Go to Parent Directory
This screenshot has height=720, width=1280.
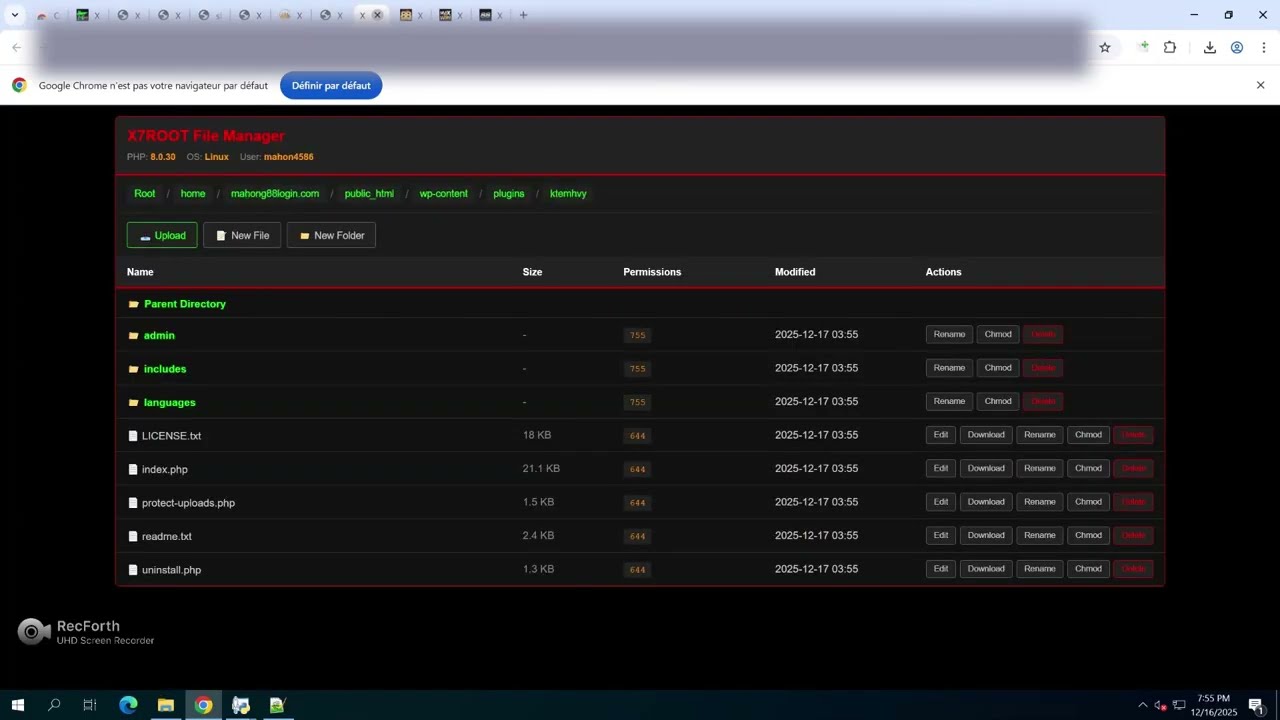point(185,304)
